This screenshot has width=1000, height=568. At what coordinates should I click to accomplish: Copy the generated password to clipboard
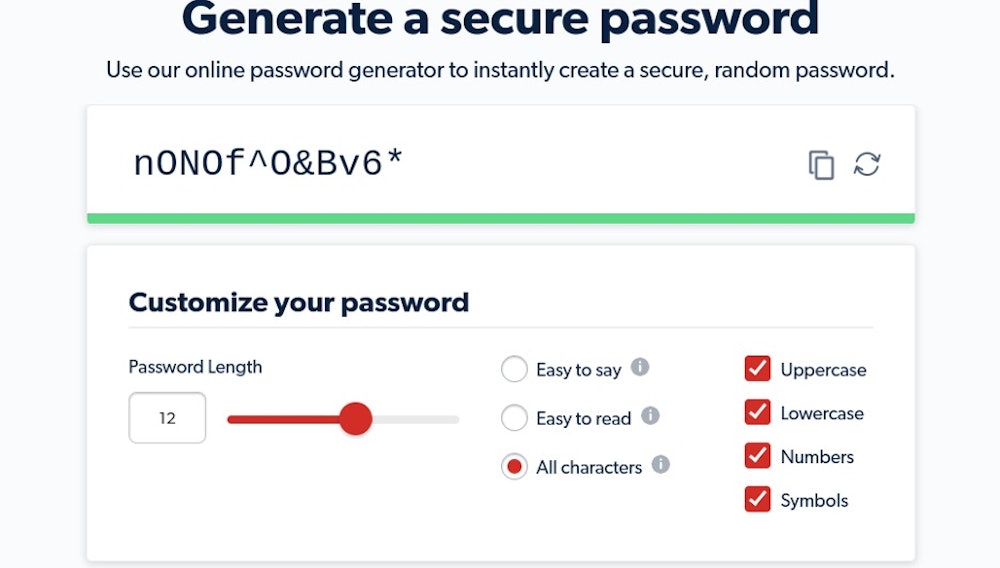(821, 165)
